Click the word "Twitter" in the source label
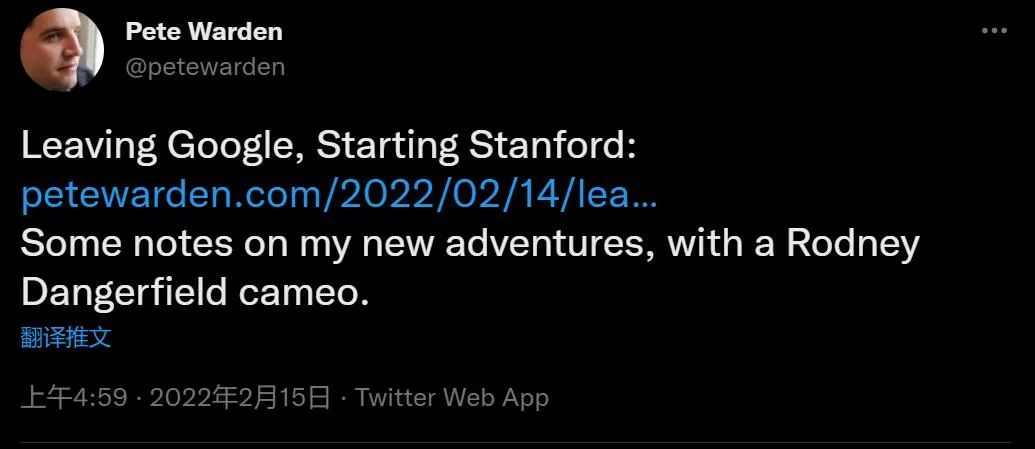1035x449 pixels. point(396,397)
